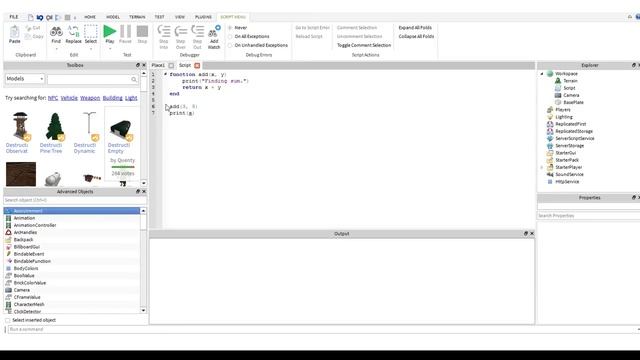Click the Step Over debugger icon

pyautogui.click(x=180, y=31)
